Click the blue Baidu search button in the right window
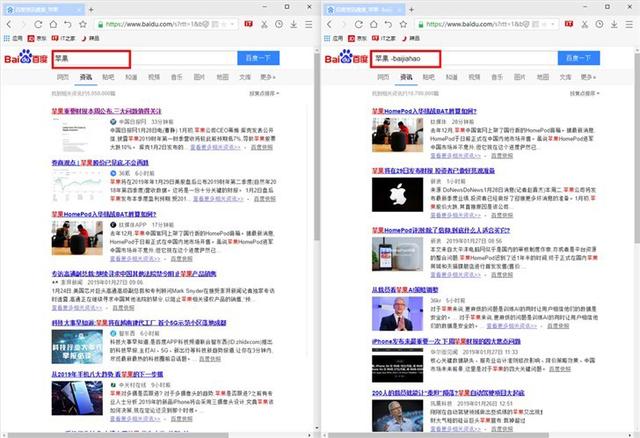Viewport: 640px width, 438px height. point(579,58)
